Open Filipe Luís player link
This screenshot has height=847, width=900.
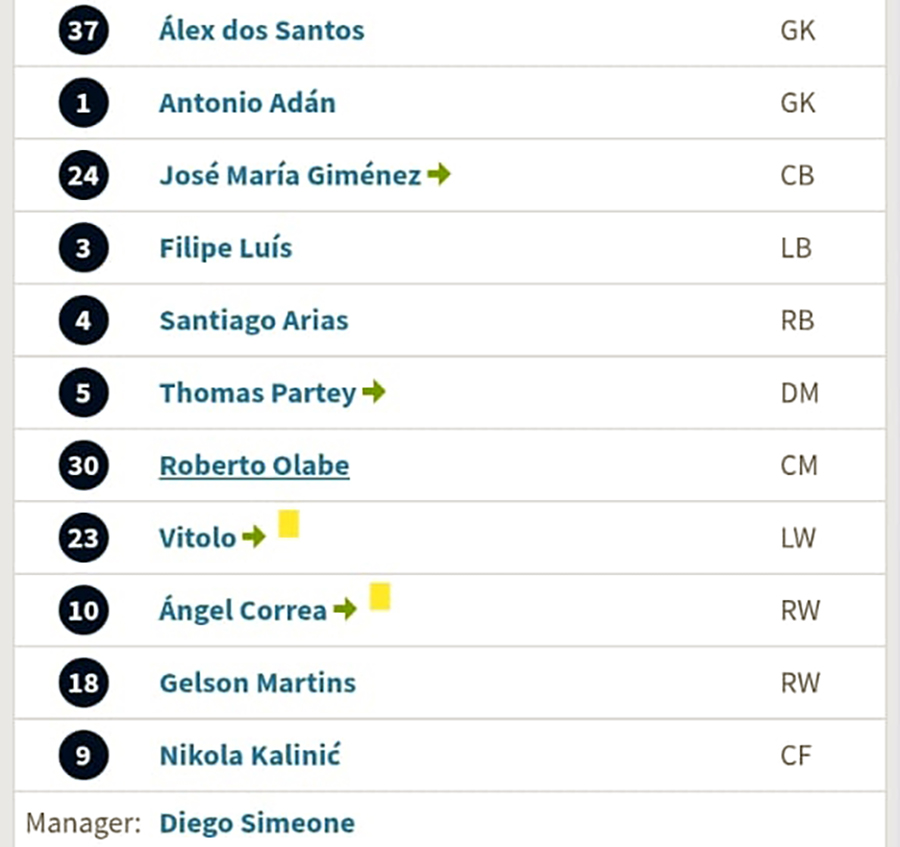226,248
